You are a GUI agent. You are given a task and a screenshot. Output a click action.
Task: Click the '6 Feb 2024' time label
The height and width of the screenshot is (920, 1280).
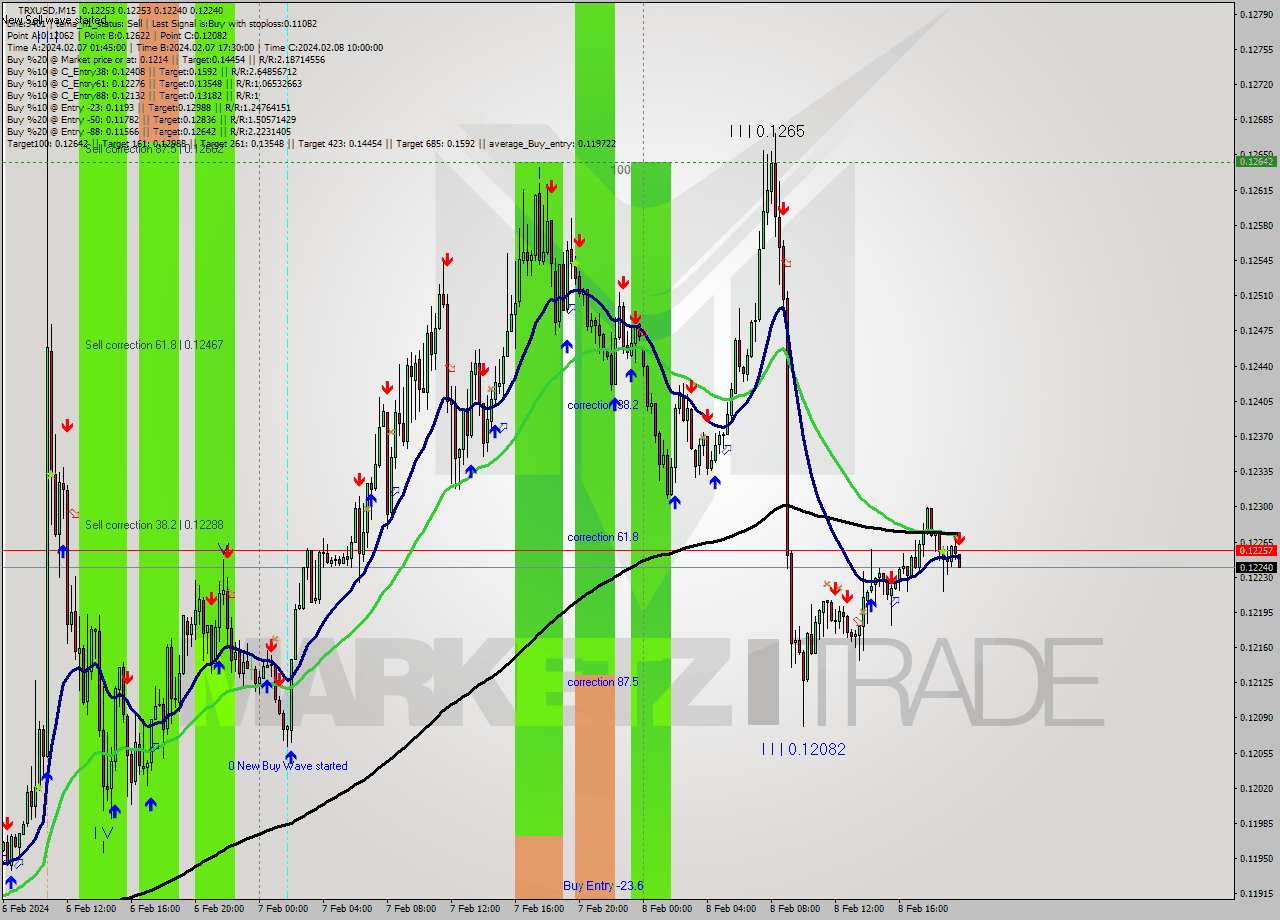click(26, 909)
